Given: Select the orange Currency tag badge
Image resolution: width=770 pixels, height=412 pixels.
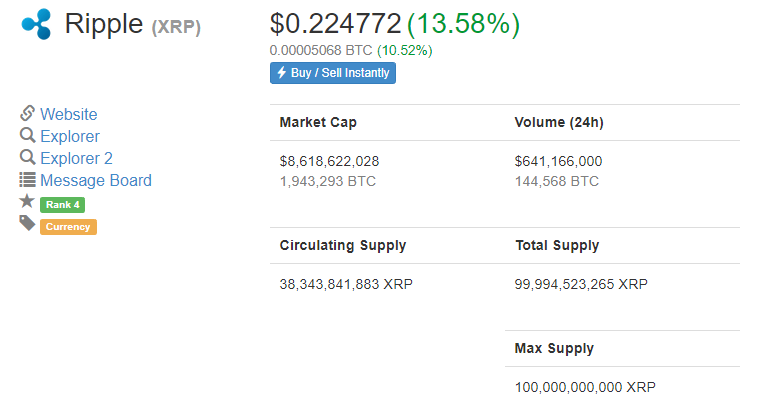Looking at the screenshot, I should point(68,227).
